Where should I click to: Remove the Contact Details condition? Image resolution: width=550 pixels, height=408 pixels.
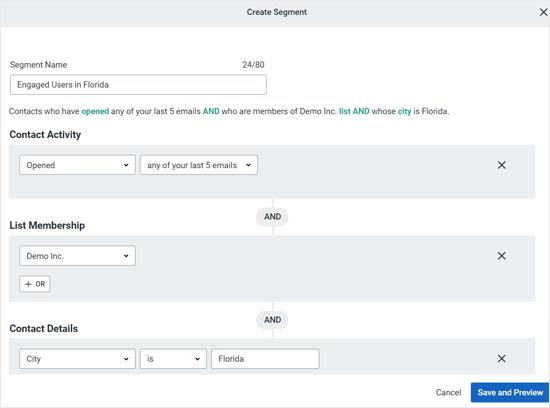[502, 359]
